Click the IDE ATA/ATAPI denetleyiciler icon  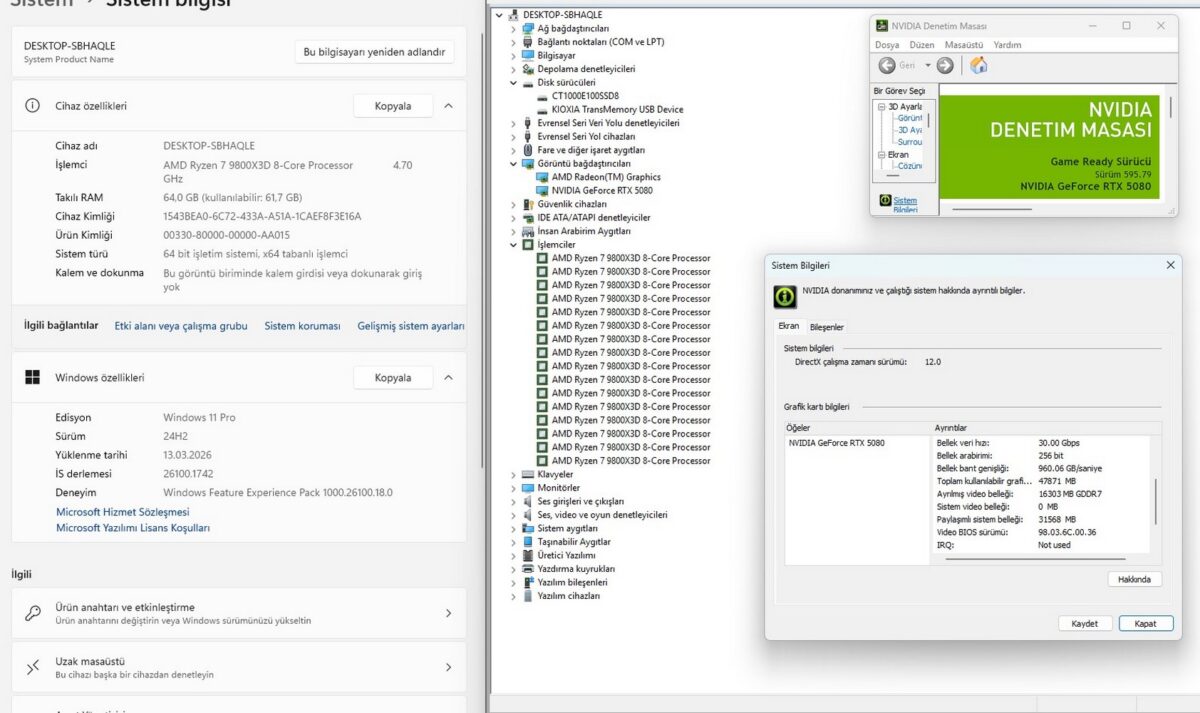click(528, 217)
